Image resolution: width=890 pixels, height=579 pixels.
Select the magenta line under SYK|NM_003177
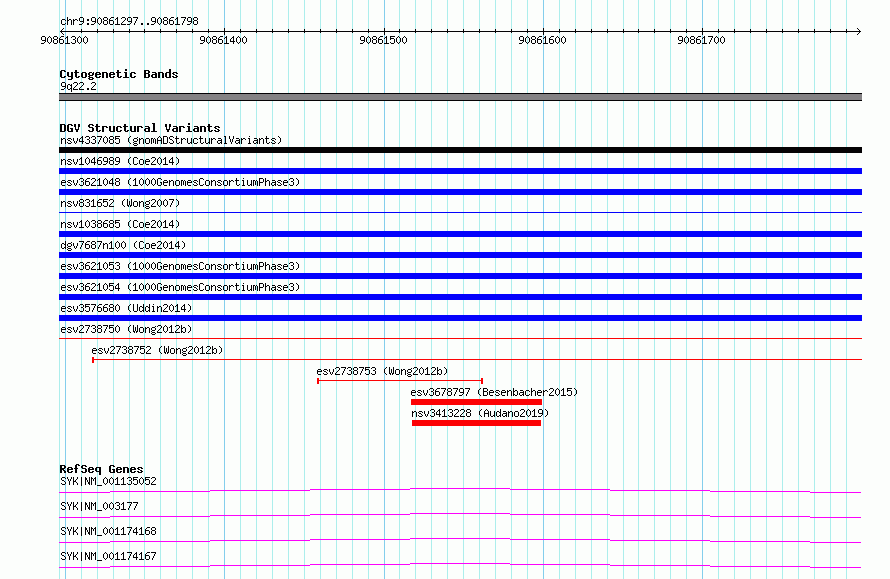[x=460, y=515]
